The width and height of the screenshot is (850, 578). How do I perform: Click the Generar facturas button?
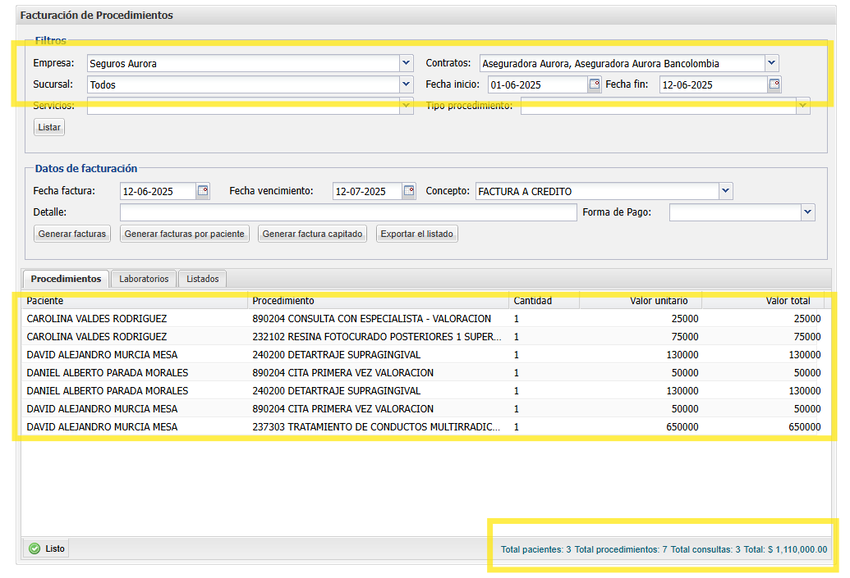72,234
